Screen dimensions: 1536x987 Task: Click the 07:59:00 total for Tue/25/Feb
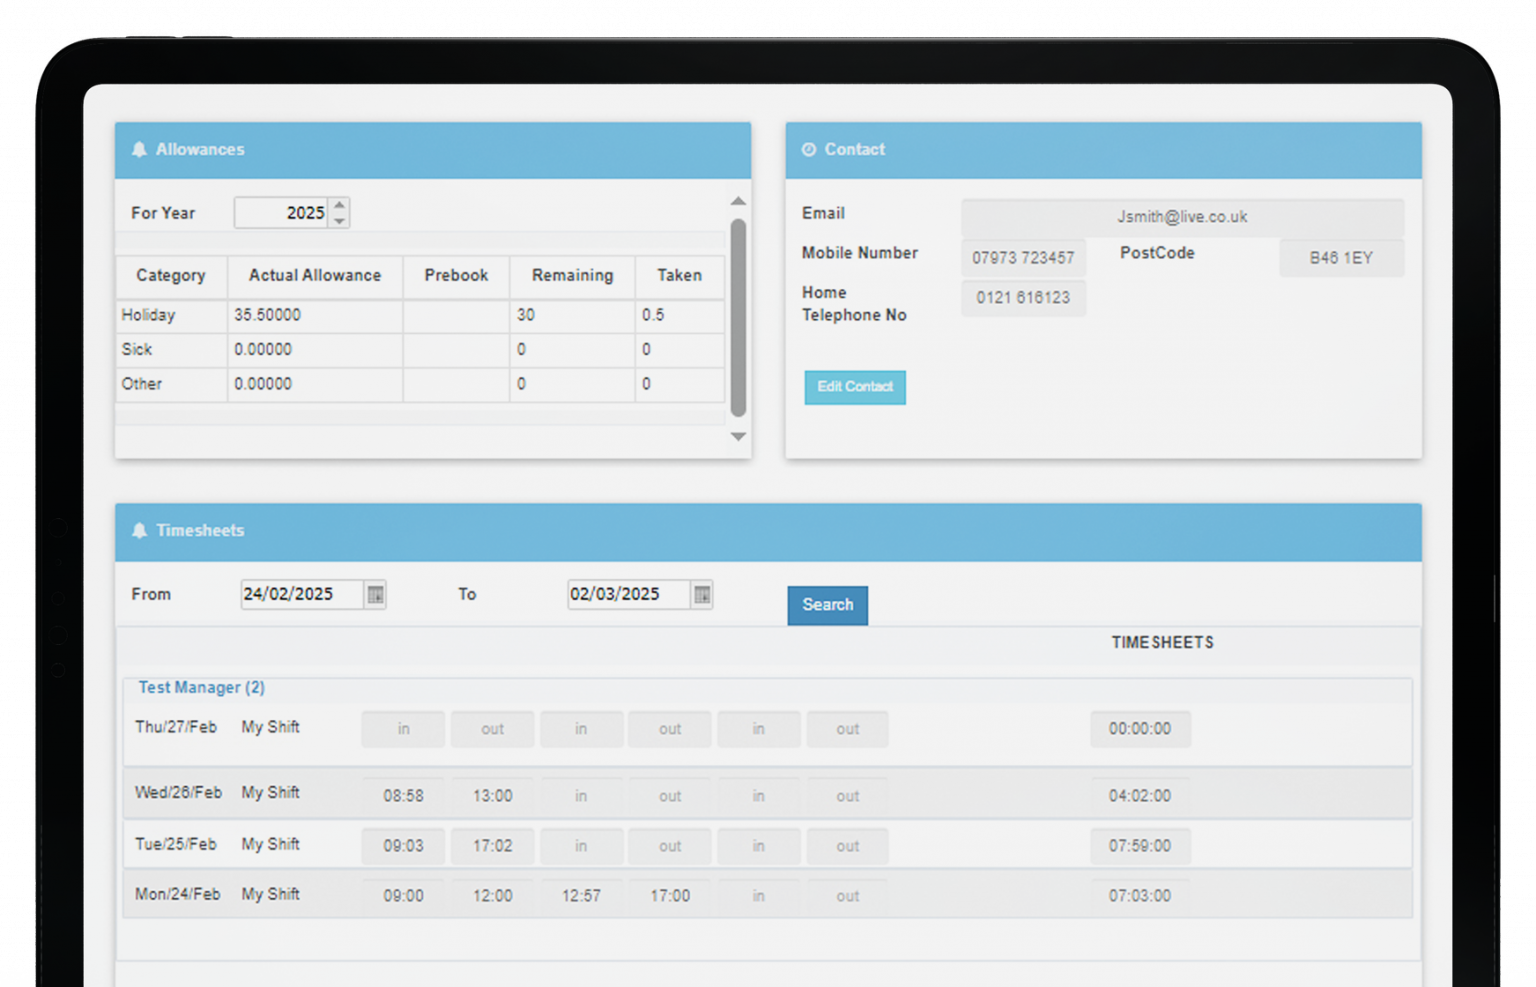coord(1140,846)
